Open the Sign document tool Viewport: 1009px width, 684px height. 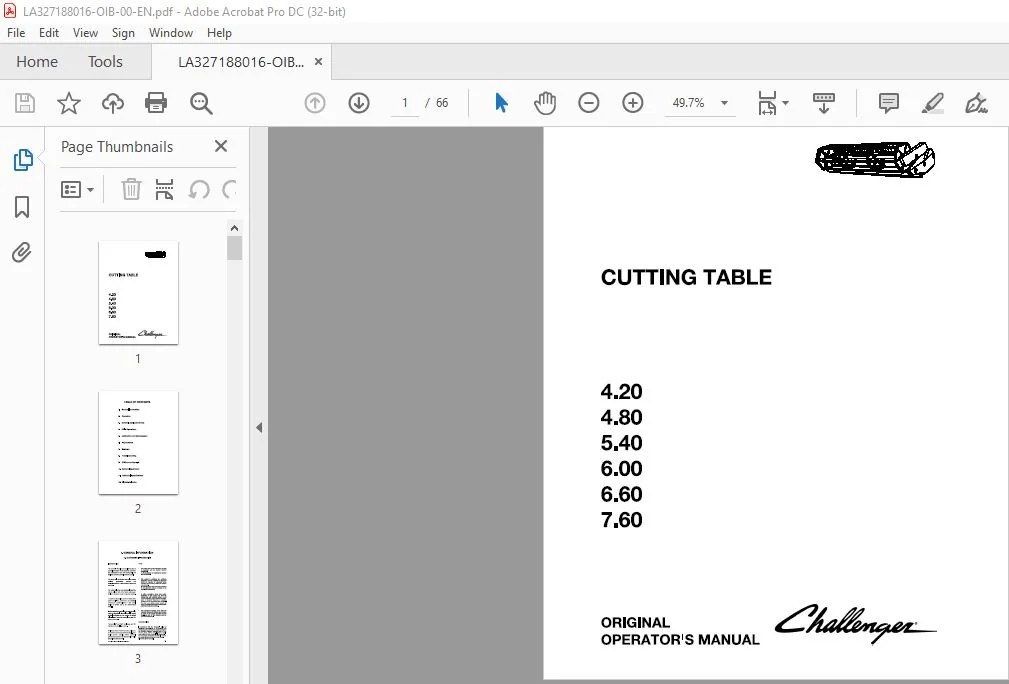pos(976,103)
